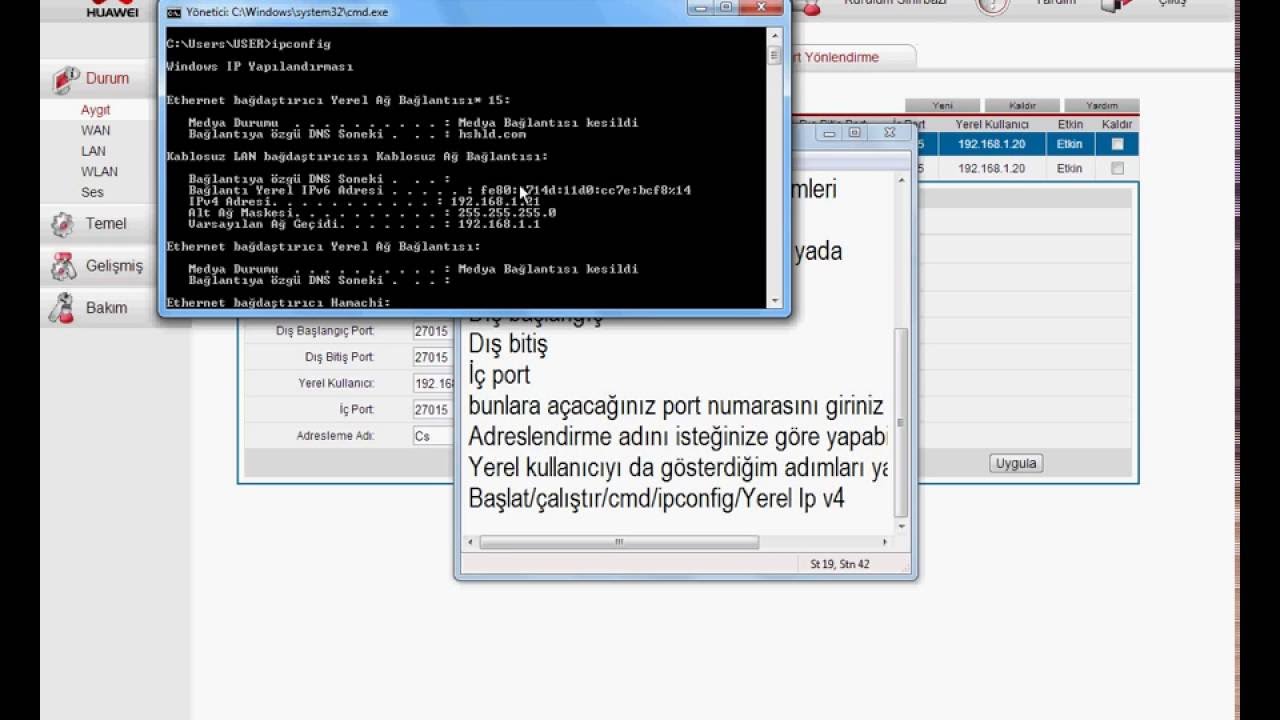Click the Yardım help icon in header

(x=992, y=5)
